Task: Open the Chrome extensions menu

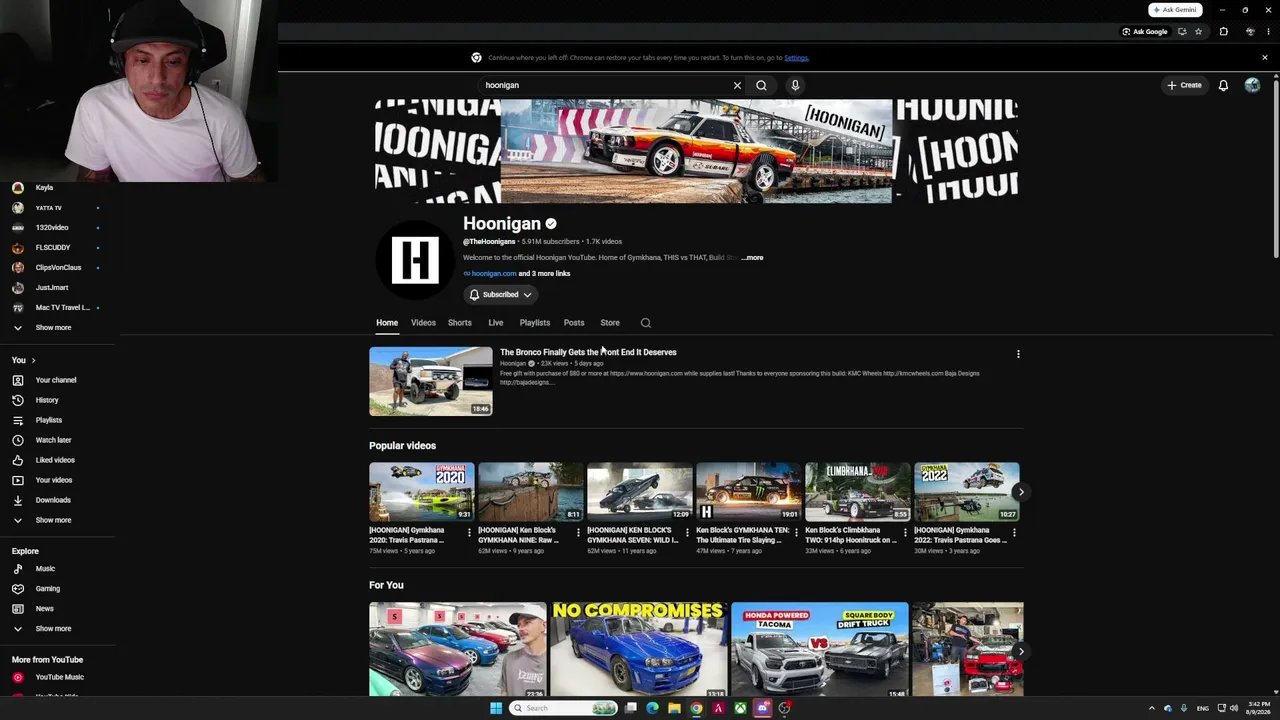Action: (x=1223, y=32)
